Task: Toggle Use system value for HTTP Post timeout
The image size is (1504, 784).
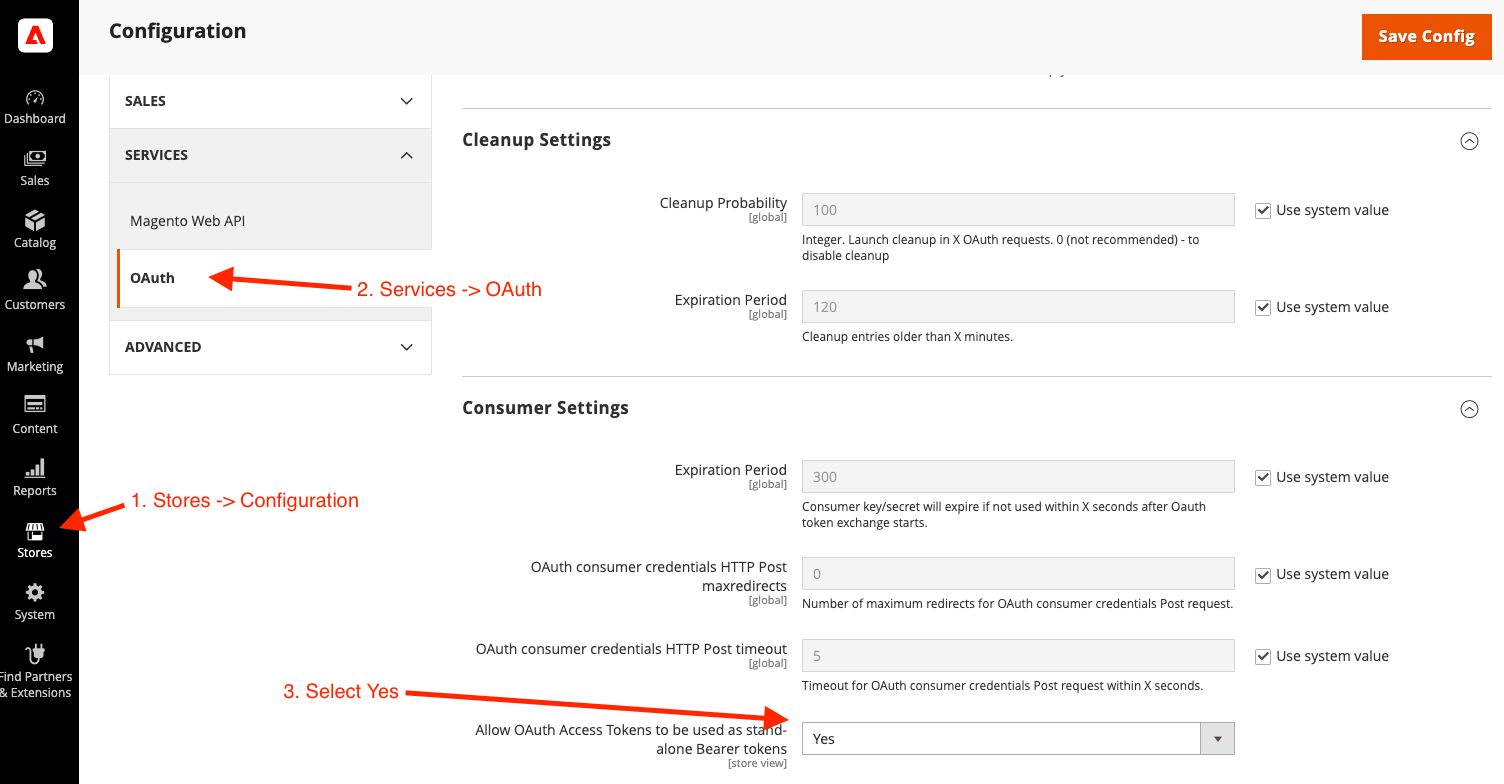Action: click(x=1264, y=656)
